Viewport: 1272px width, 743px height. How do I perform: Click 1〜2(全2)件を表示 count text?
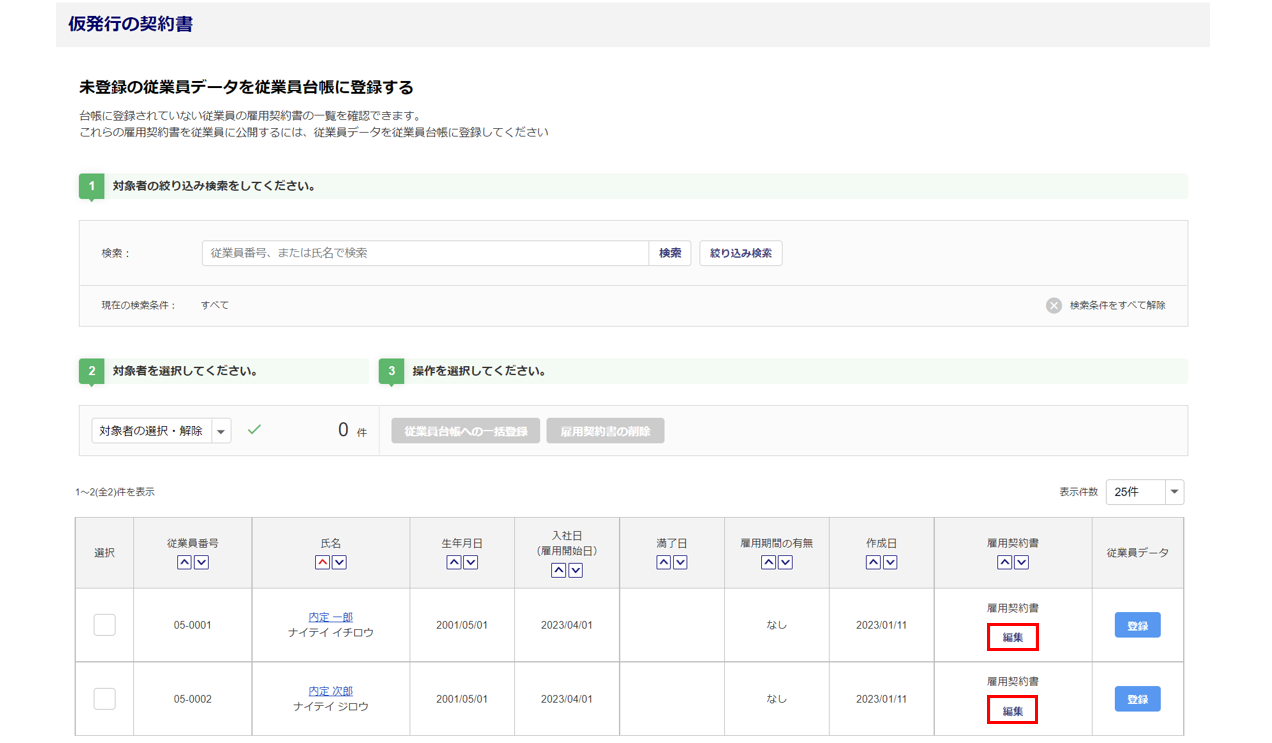pyautogui.click(x=115, y=492)
